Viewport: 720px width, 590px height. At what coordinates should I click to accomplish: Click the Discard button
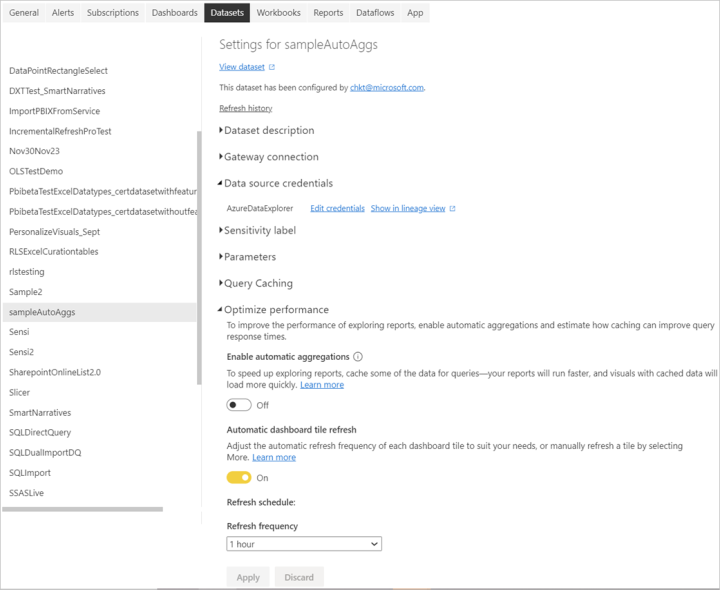299,577
